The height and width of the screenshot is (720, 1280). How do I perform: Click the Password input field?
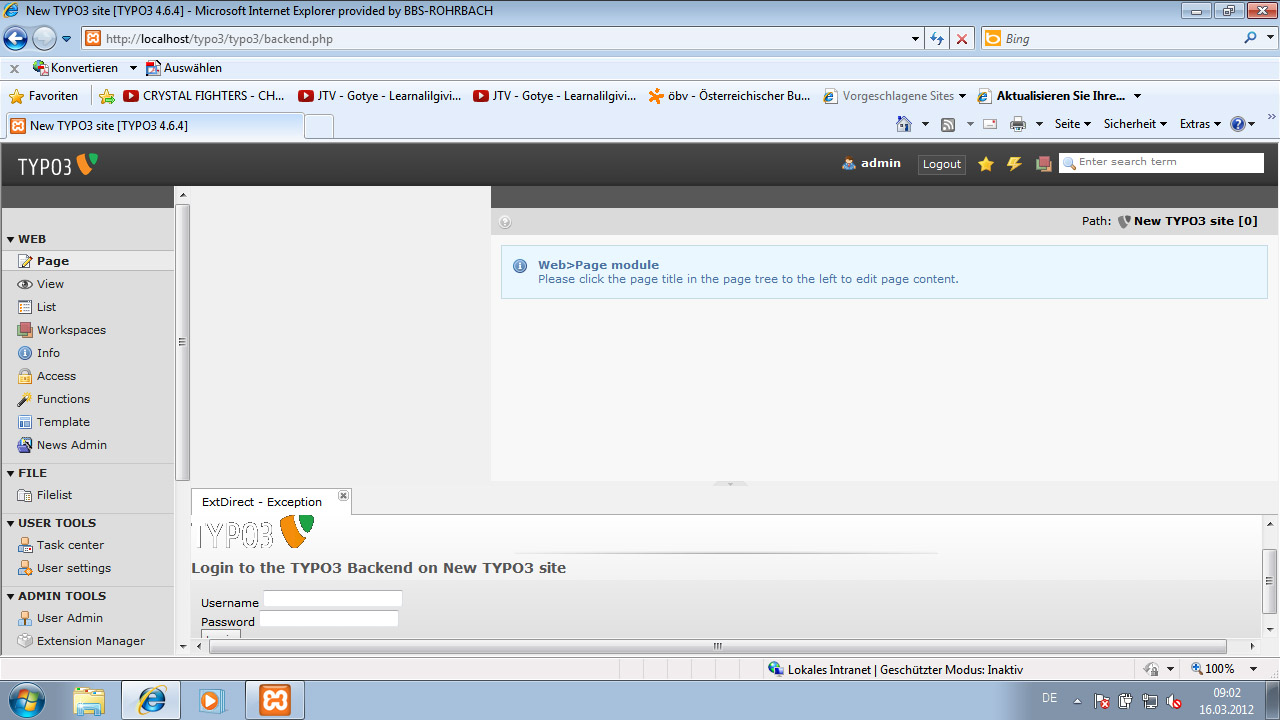point(329,619)
